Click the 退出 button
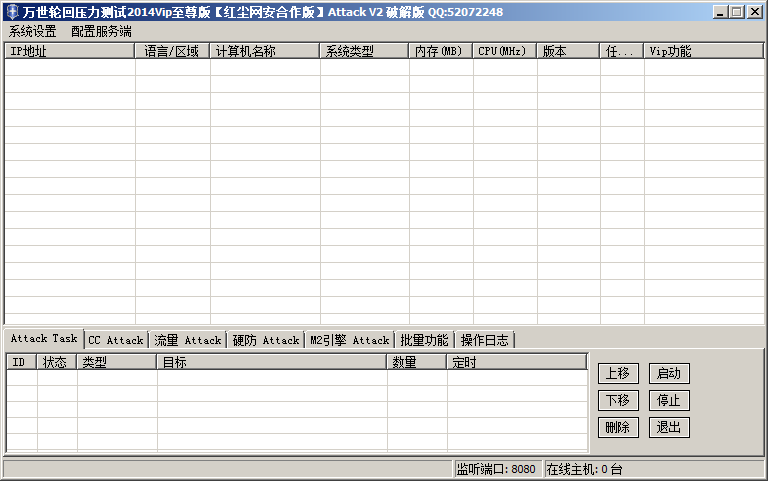Viewport: 768px width, 481px height. click(669, 428)
